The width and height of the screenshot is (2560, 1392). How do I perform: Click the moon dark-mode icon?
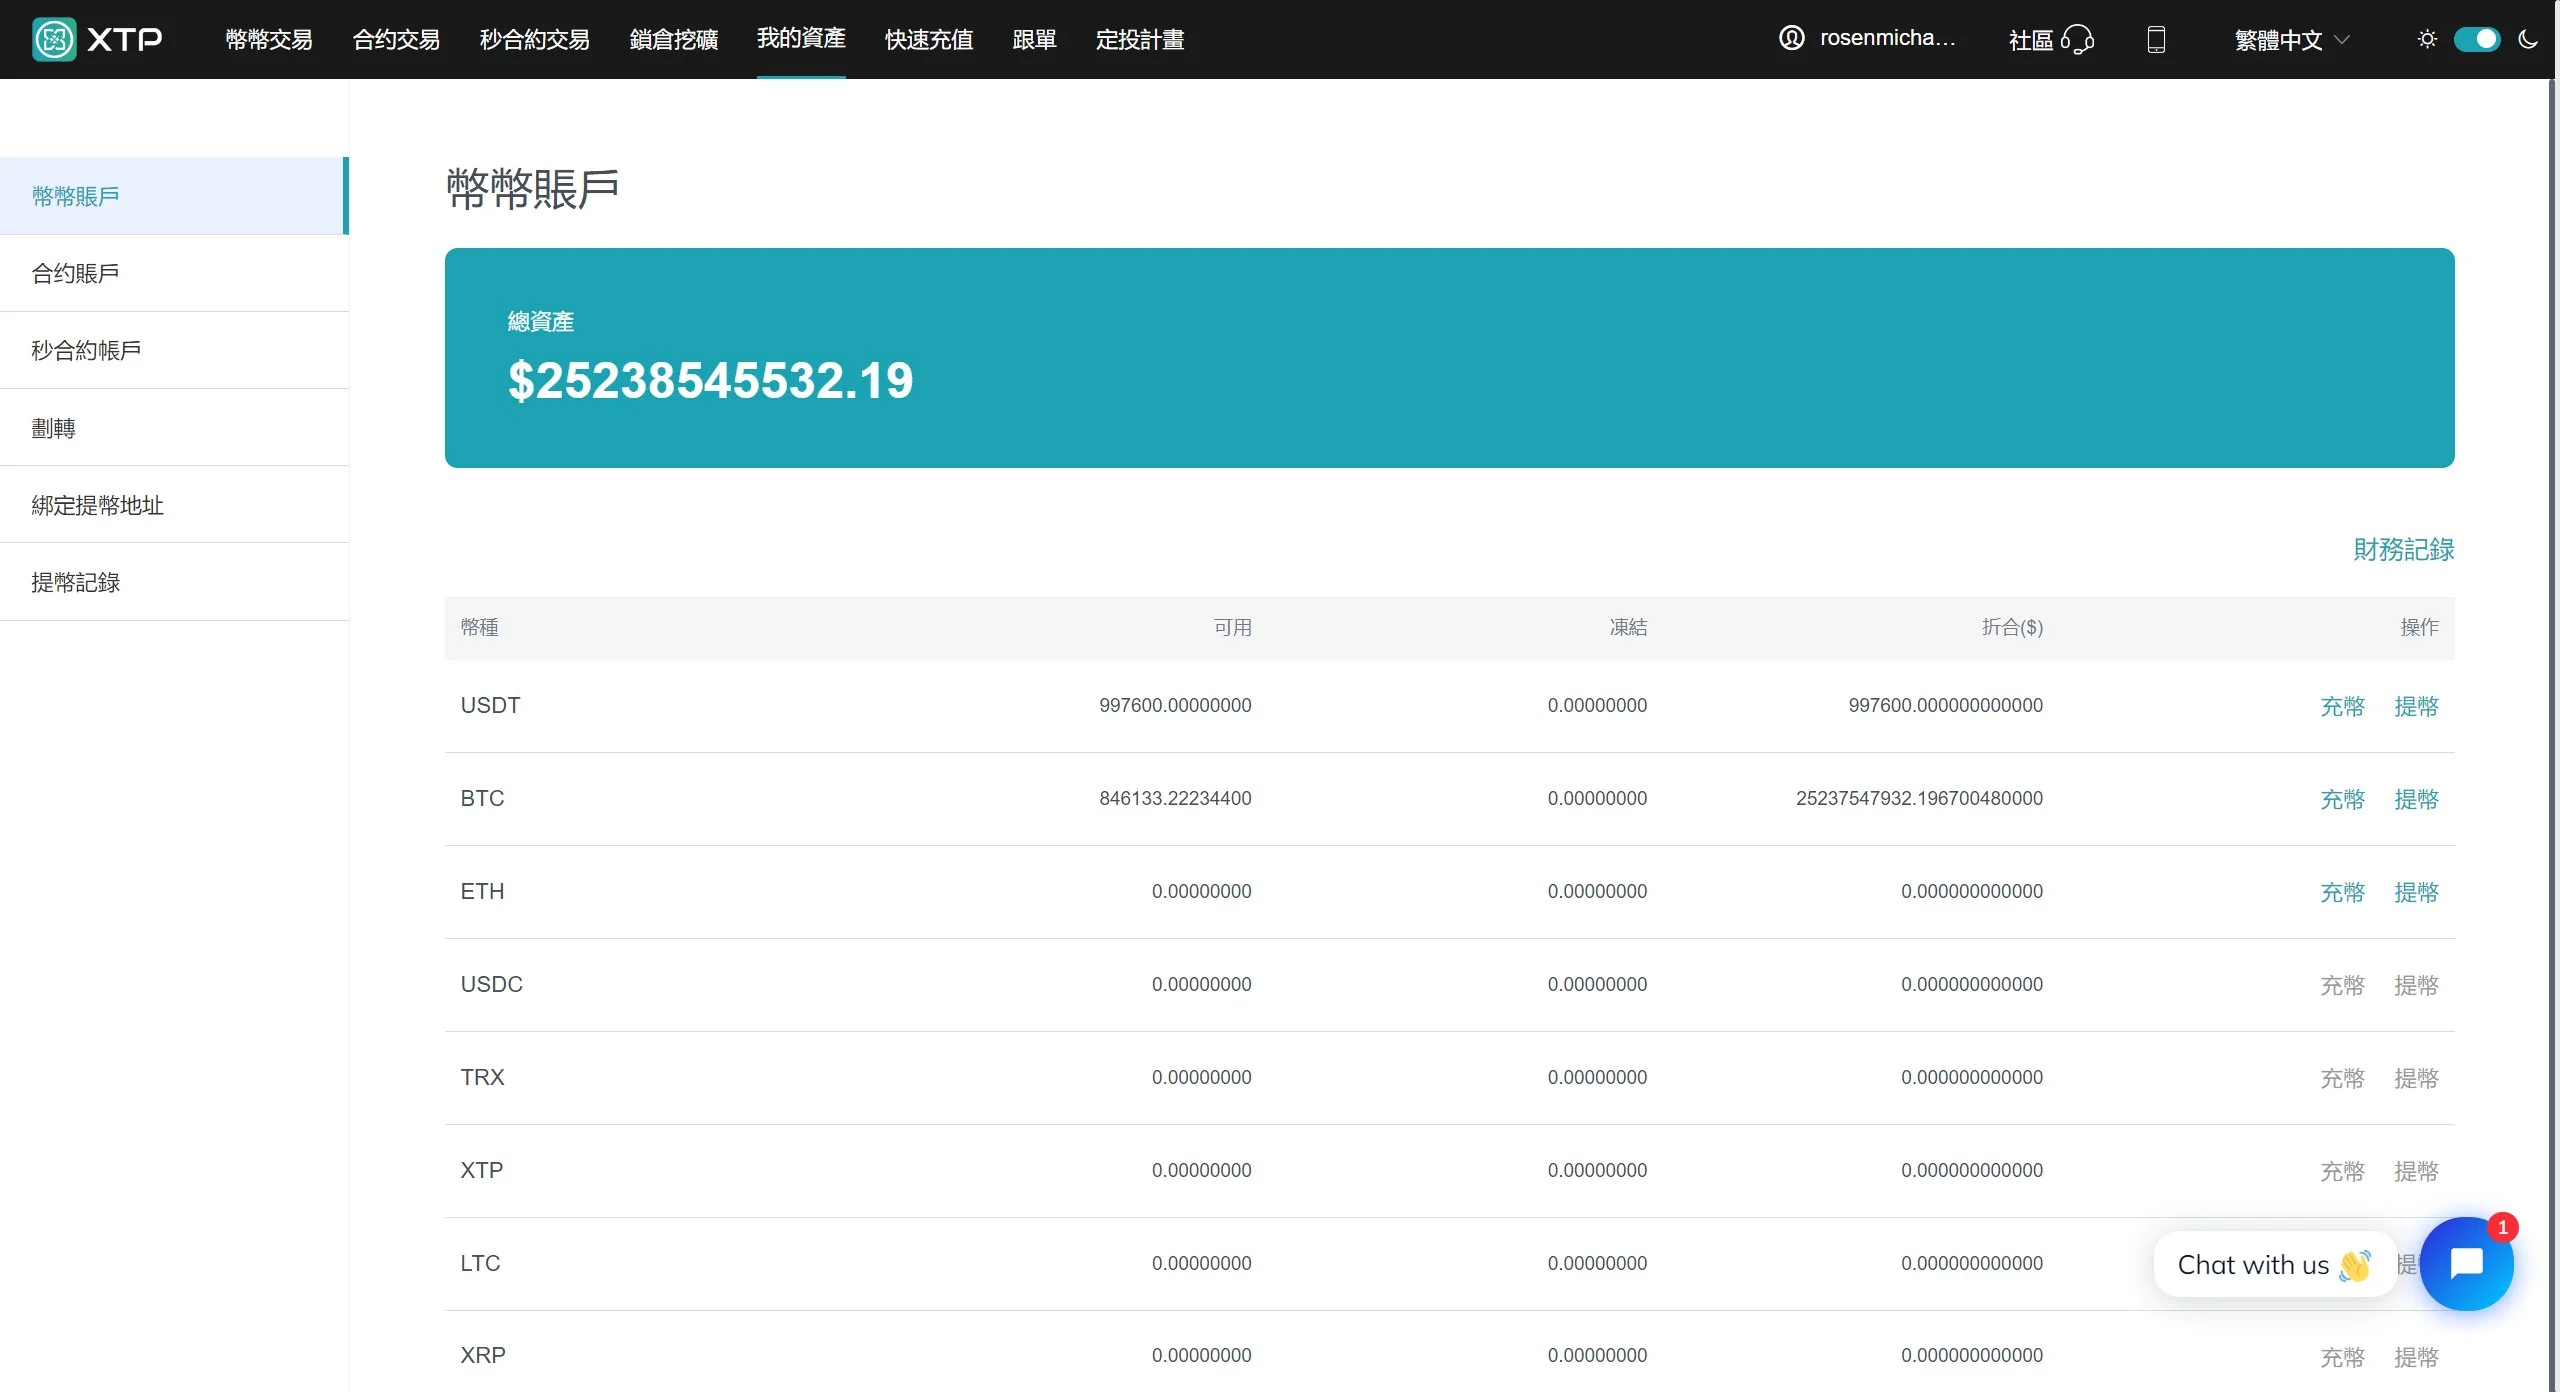click(2528, 39)
